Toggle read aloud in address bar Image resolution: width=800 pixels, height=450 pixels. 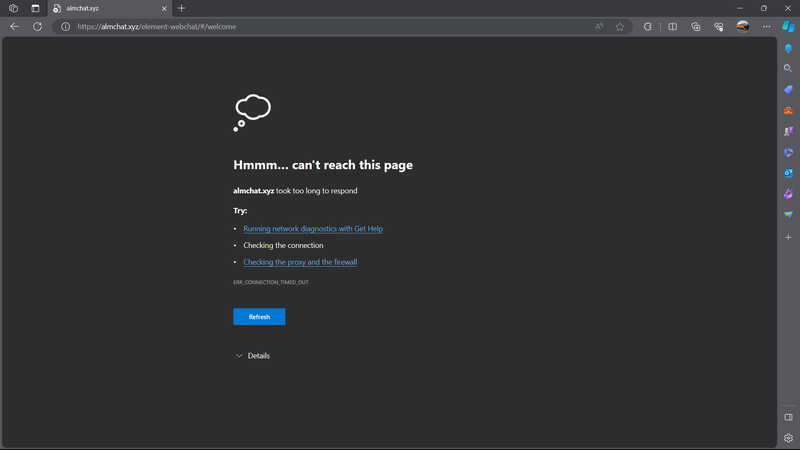(x=599, y=27)
